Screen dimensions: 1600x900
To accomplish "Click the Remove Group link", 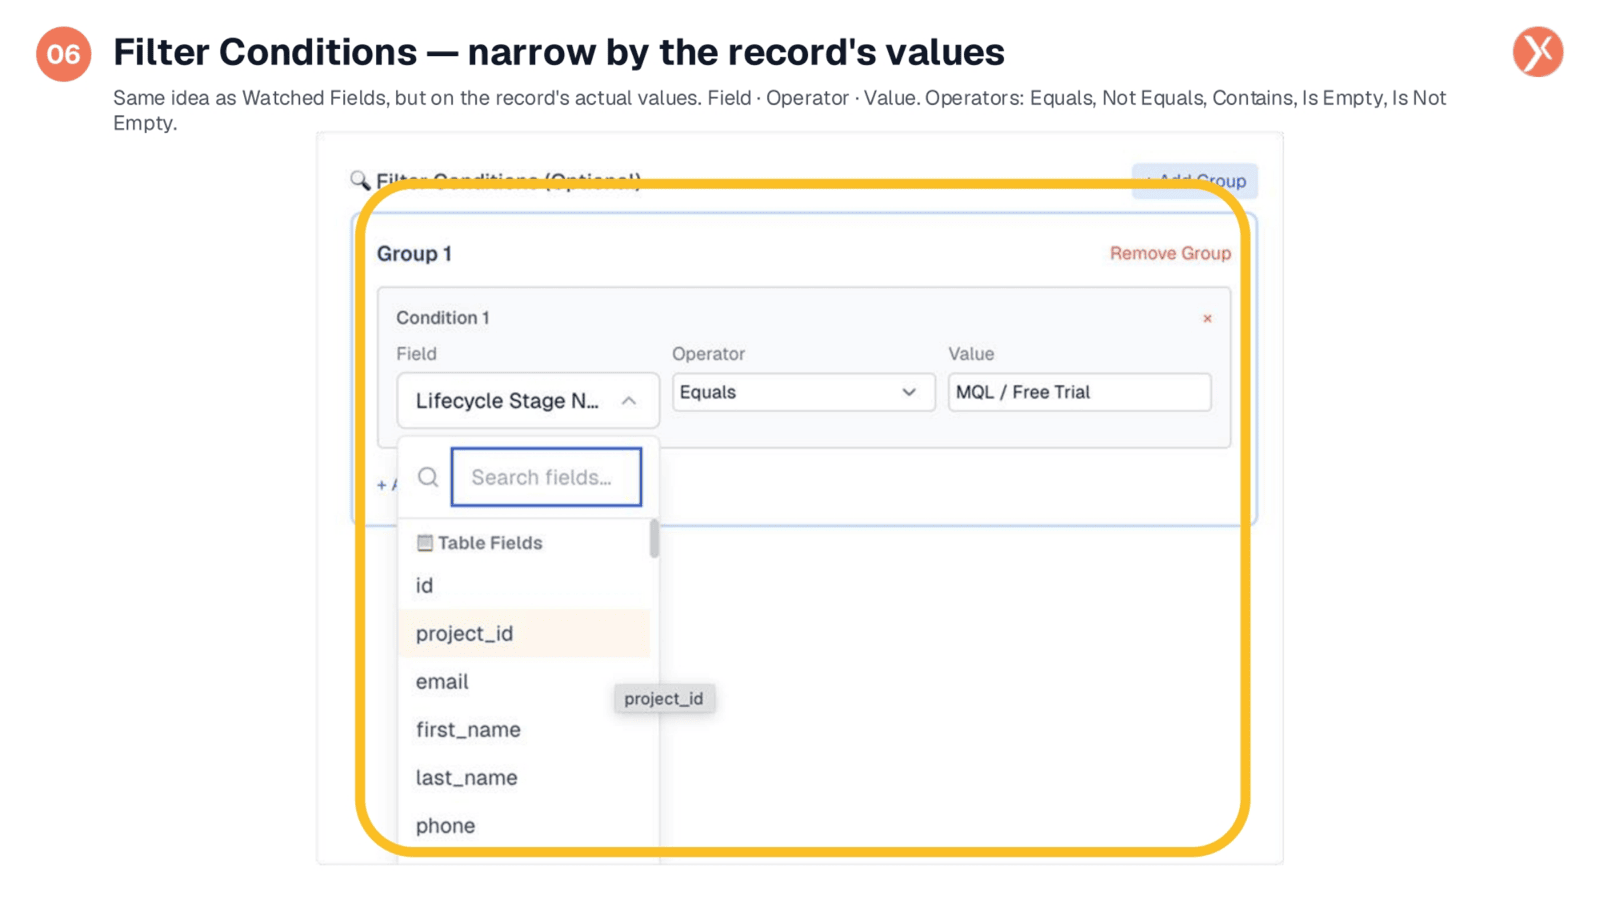I will click(x=1170, y=253).
